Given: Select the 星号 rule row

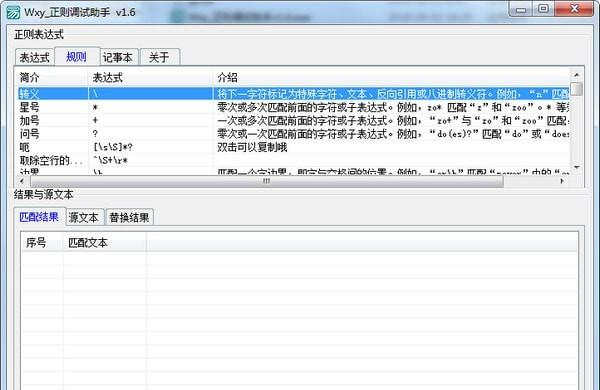Looking at the screenshot, I should (x=293, y=107).
